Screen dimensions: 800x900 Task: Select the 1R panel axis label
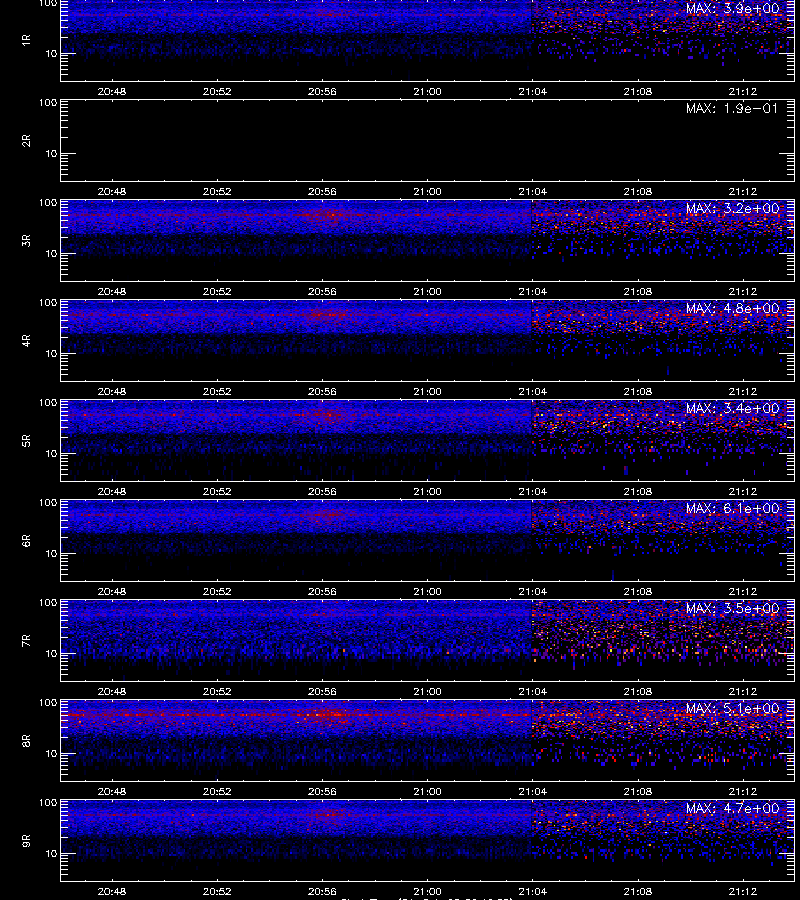[x=26, y=40]
